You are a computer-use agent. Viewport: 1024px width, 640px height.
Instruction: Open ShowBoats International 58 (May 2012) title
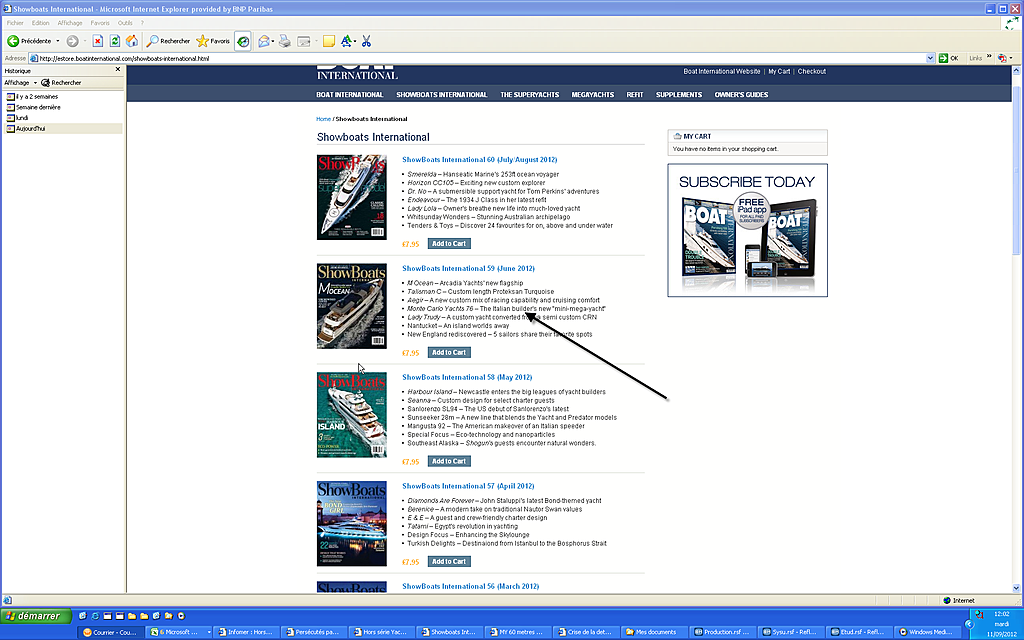467,377
